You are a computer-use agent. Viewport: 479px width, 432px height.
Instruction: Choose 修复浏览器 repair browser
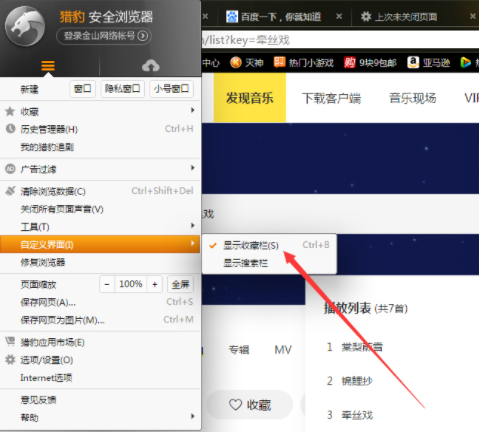coord(100,262)
